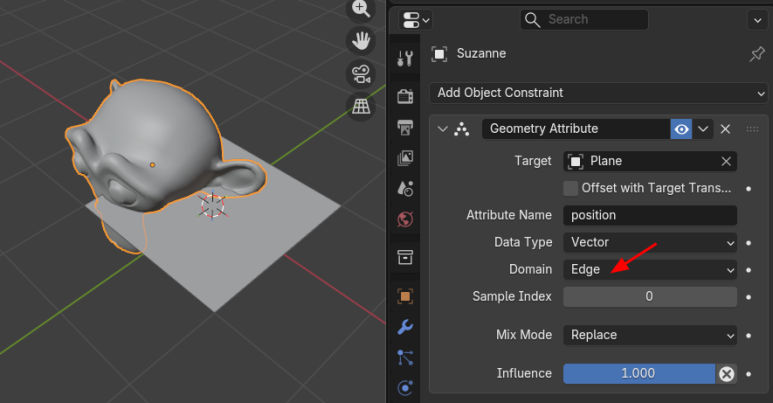Viewport: 773px width, 403px height.
Task: Open the Modifiers wrench tab
Action: point(405,327)
